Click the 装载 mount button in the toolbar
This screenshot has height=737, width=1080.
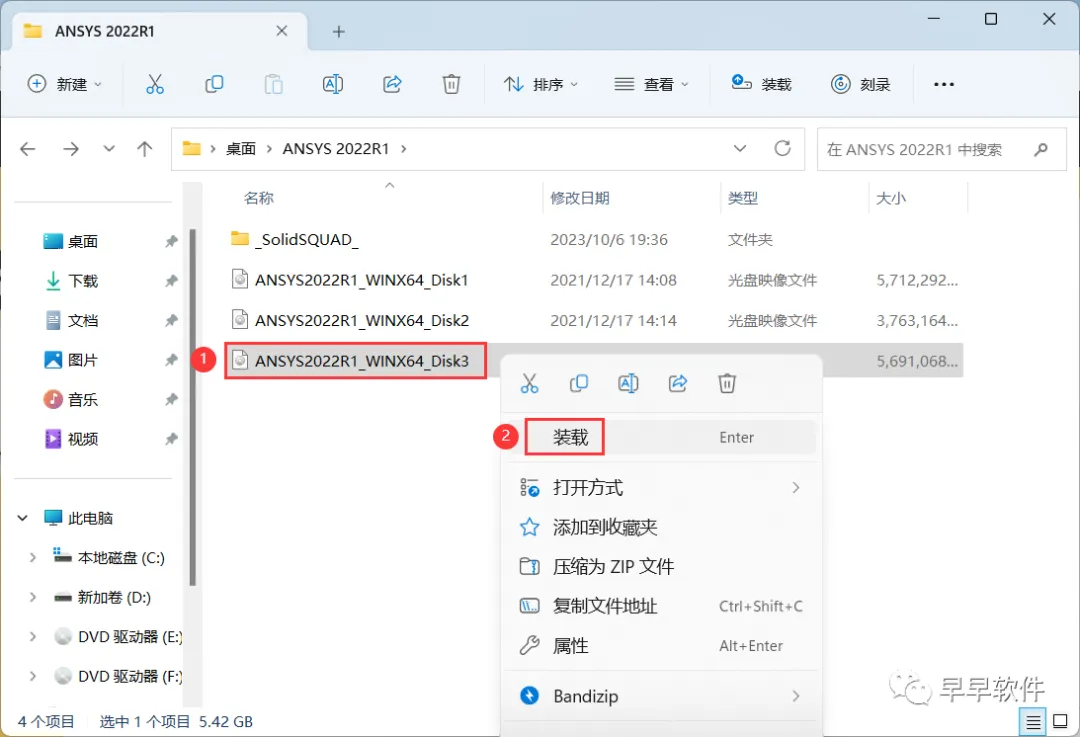tap(761, 84)
